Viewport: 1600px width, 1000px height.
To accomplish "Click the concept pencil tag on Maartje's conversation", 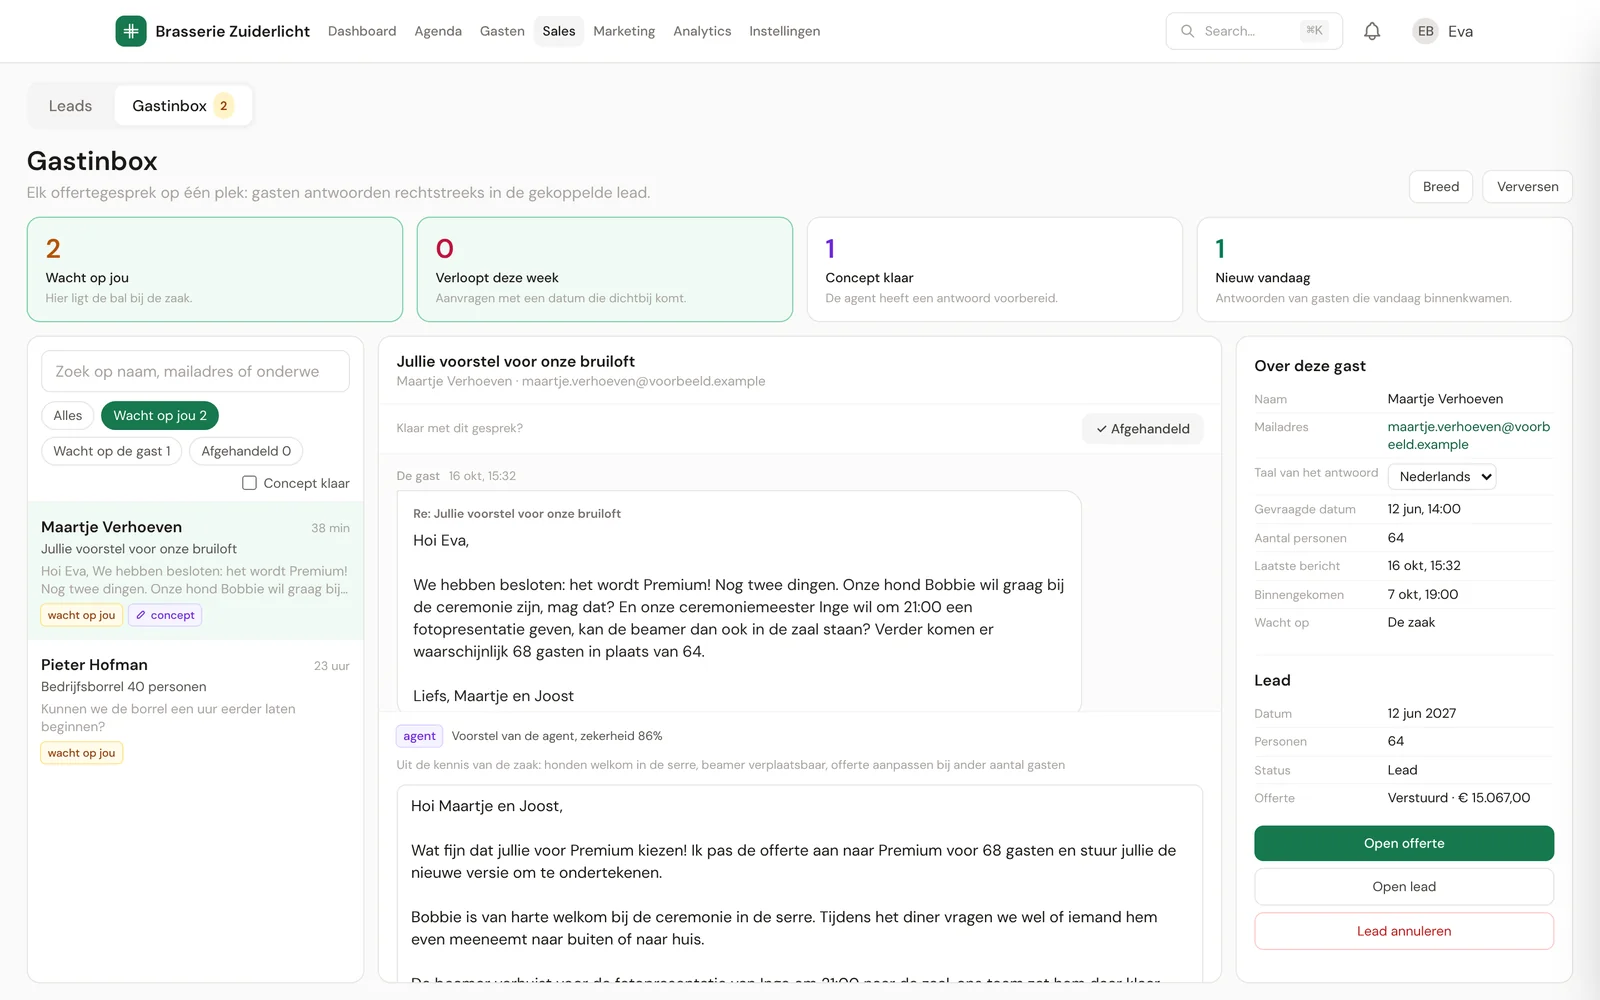I will tap(165, 615).
